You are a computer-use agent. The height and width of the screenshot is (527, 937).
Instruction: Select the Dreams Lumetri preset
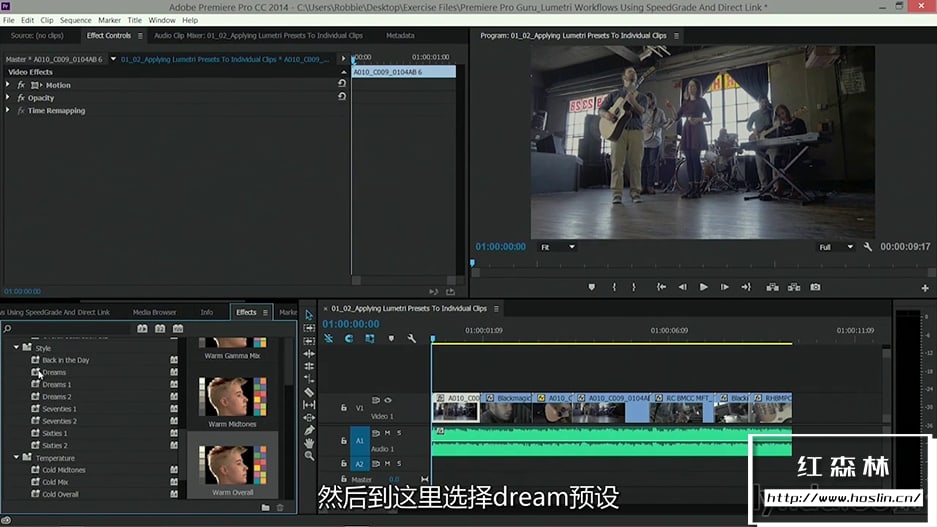(54, 372)
